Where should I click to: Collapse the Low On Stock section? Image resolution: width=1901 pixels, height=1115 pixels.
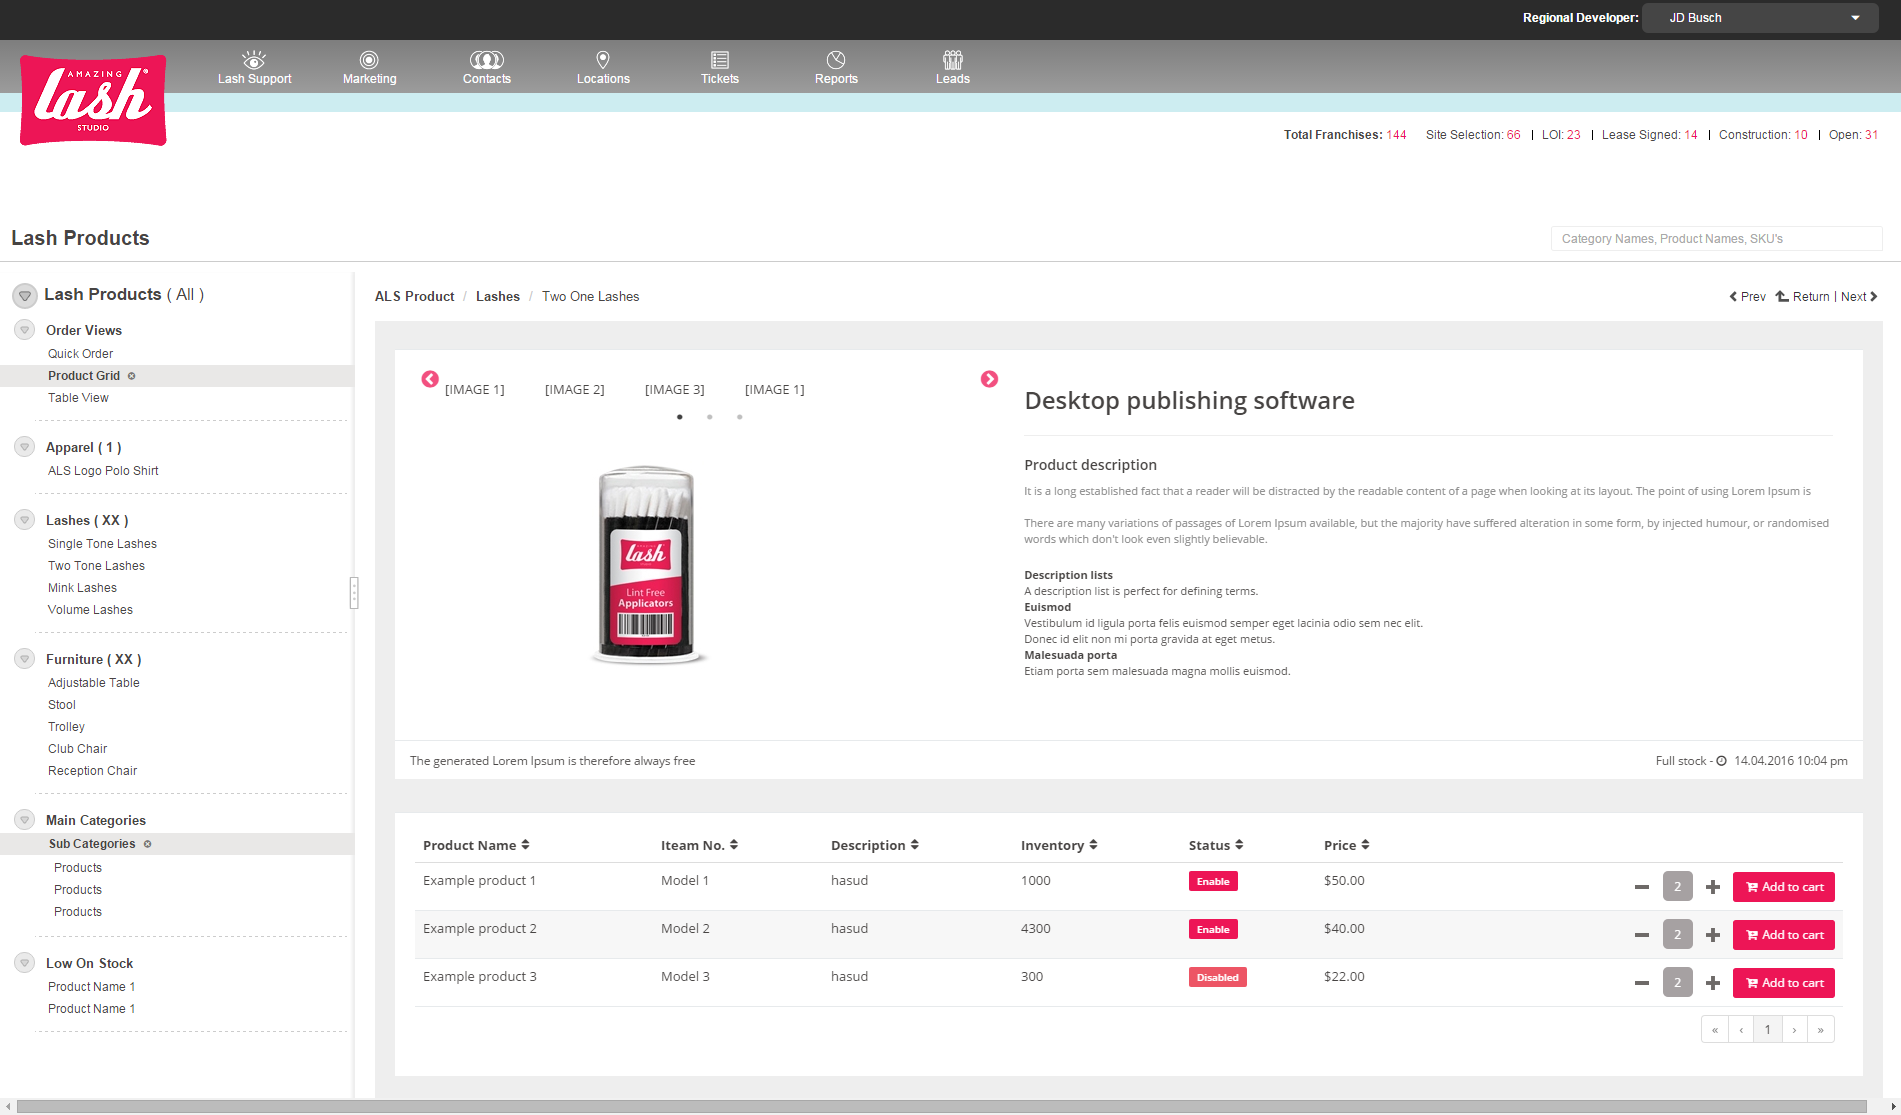pos(25,963)
